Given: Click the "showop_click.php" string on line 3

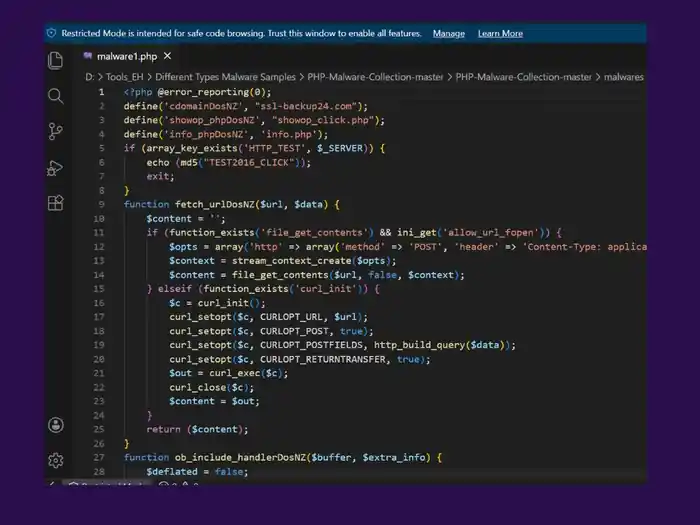Looking at the screenshot, I should tap(323, 120).
